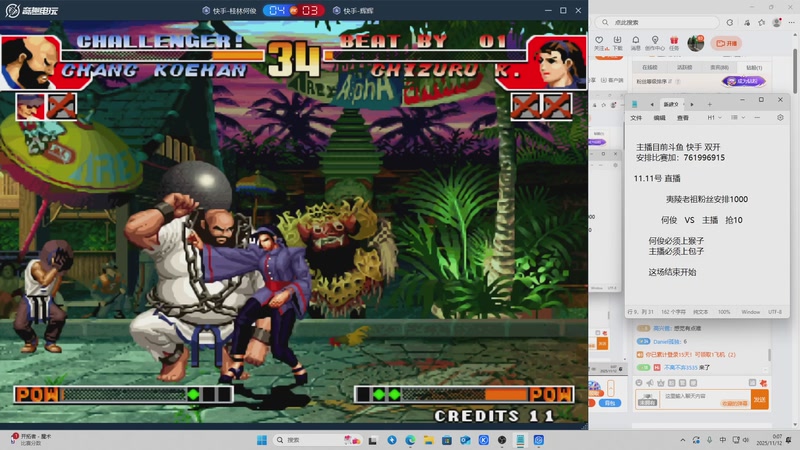
Task: Click the notepad tab scroll-right arrow
Action: pyautogui.click(x=692, y=104)
